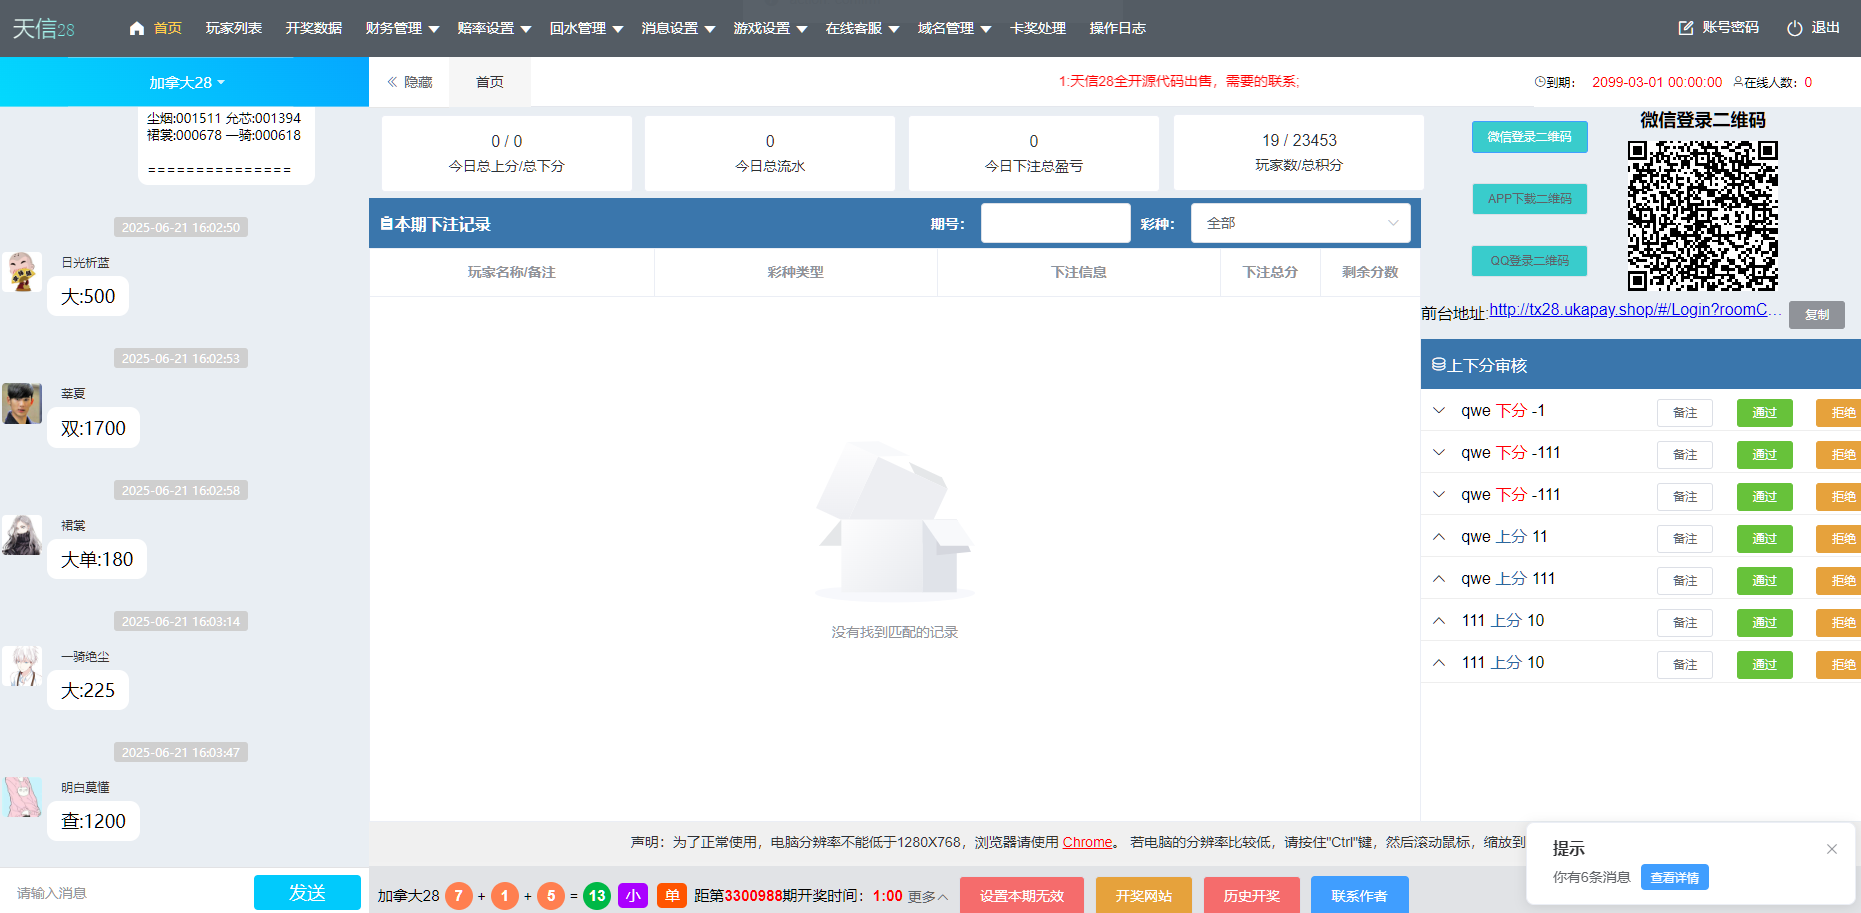Image resolution: width=1861 pixels, height=913 pixels.
Task: Click the clock icon before 到期 date
Action: (x=1539, y=82)
